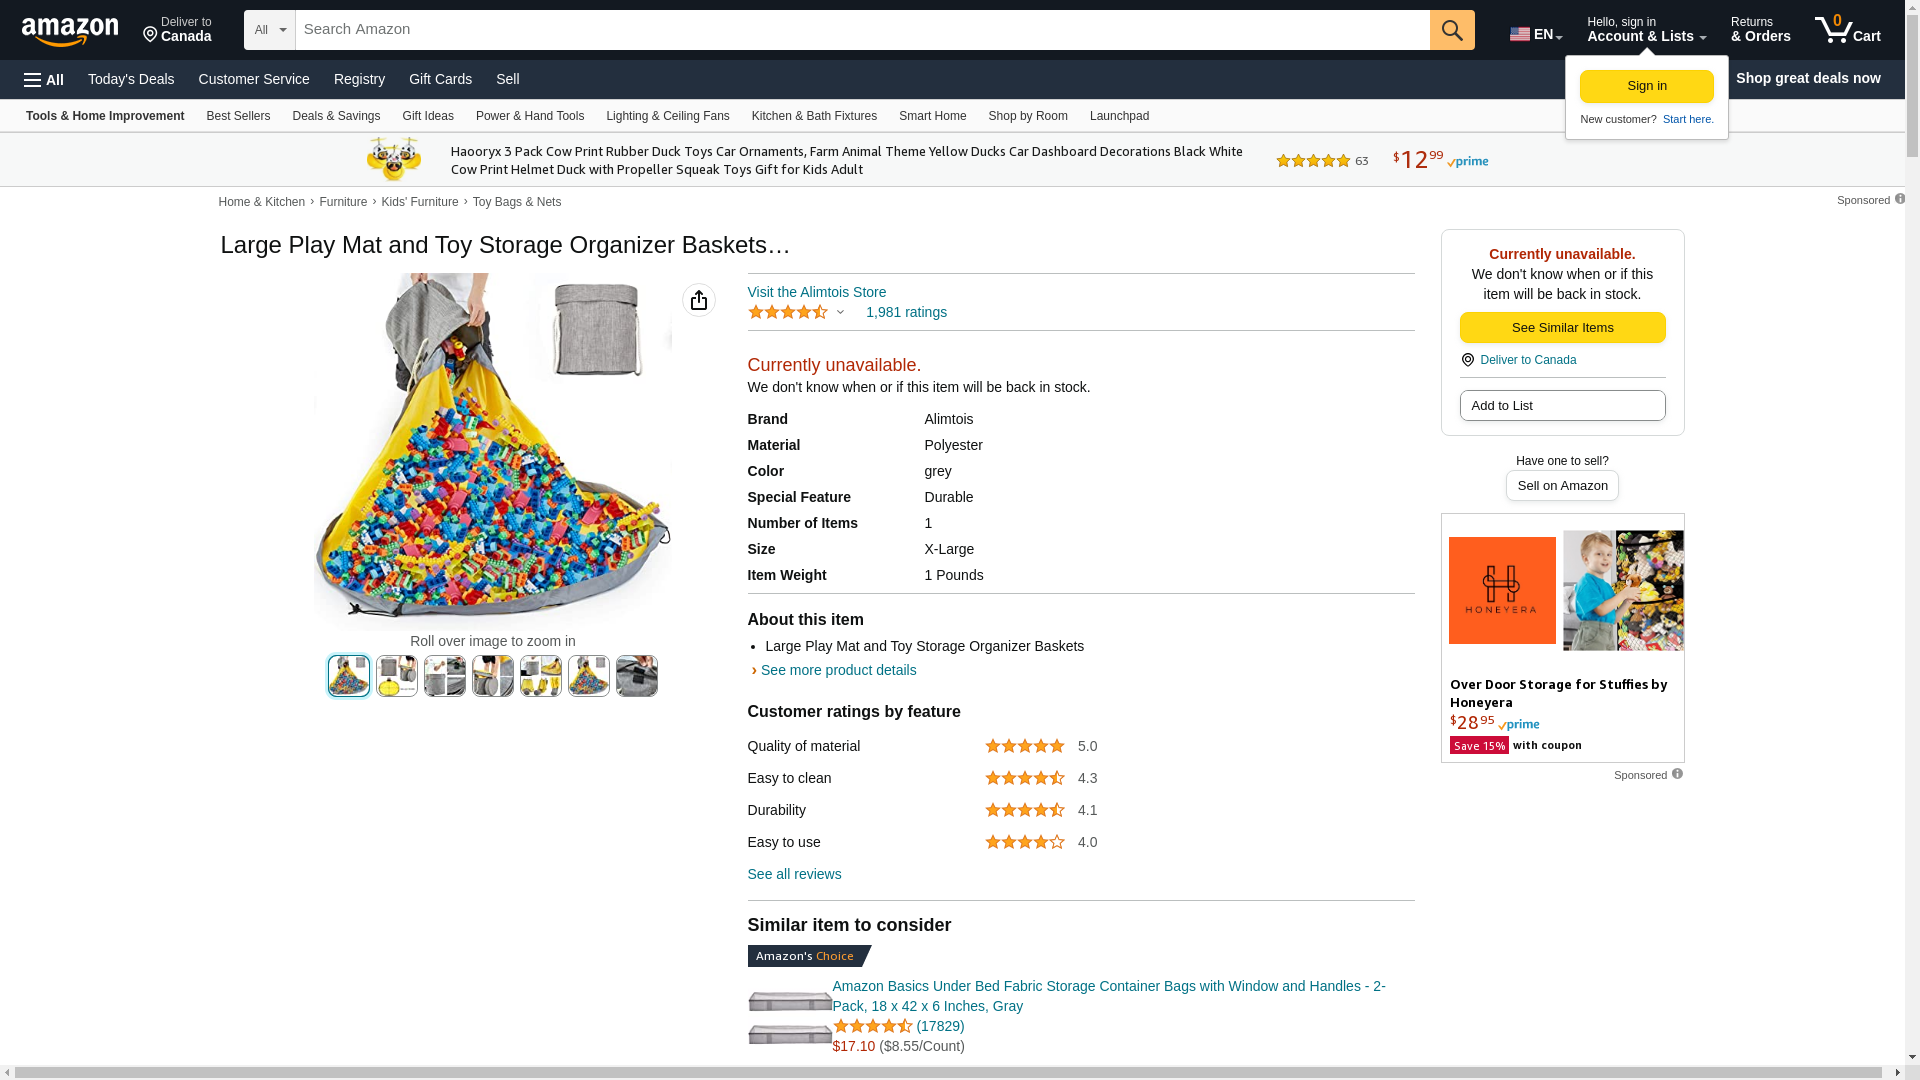The width and height of the screenshot is (1920, 1080).
Task: Click the See Similar Items button
Action: (1562, 328)
